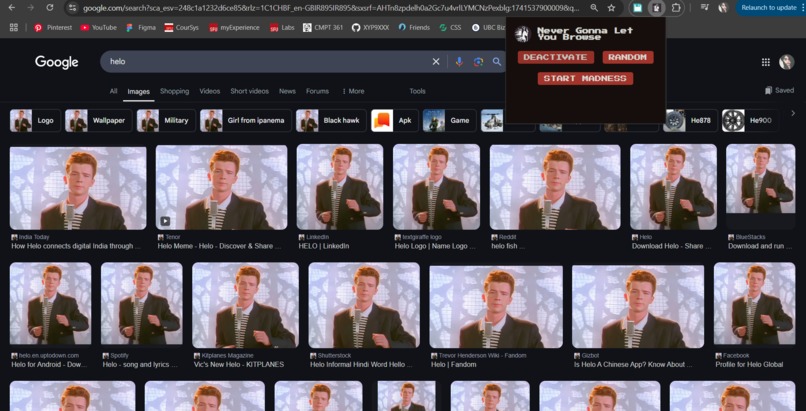Open the CourSys bookmark

click(x=181, y=28)
